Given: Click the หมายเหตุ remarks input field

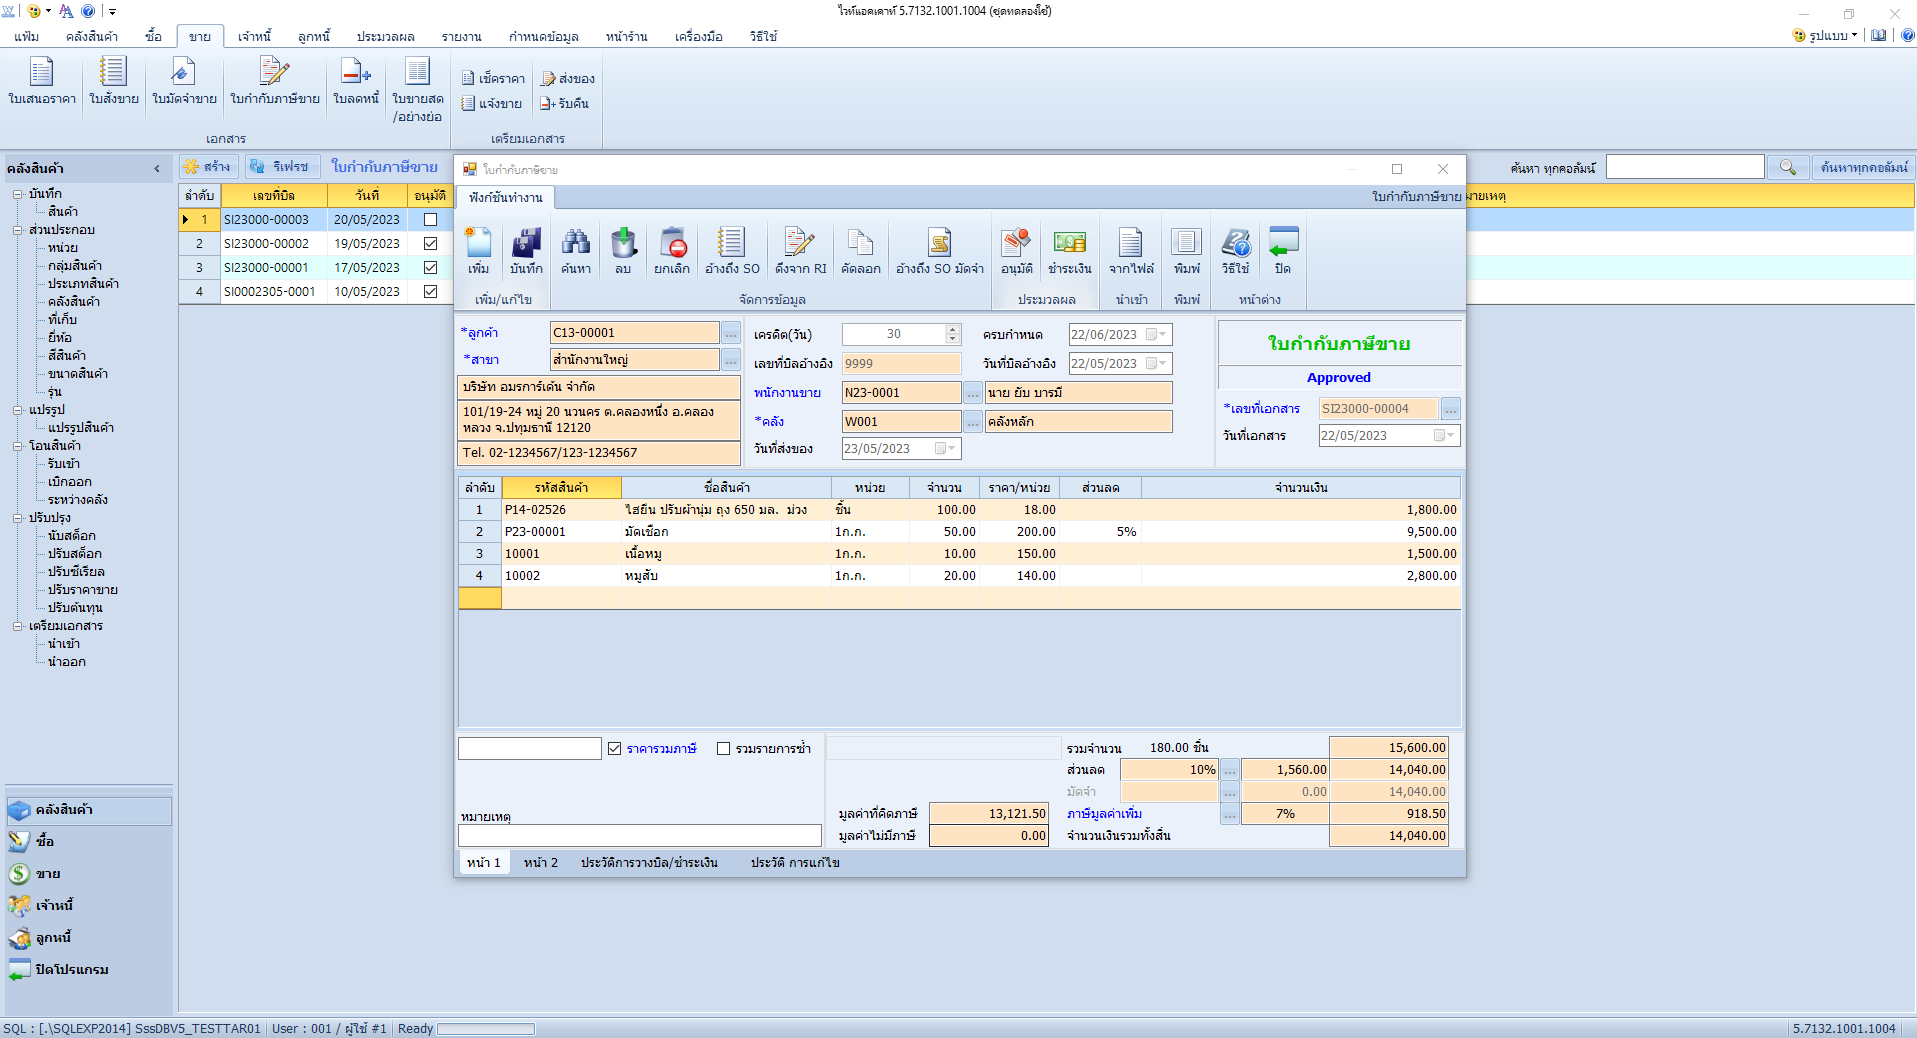Looking at the screenshot, I should click(640, 836).
